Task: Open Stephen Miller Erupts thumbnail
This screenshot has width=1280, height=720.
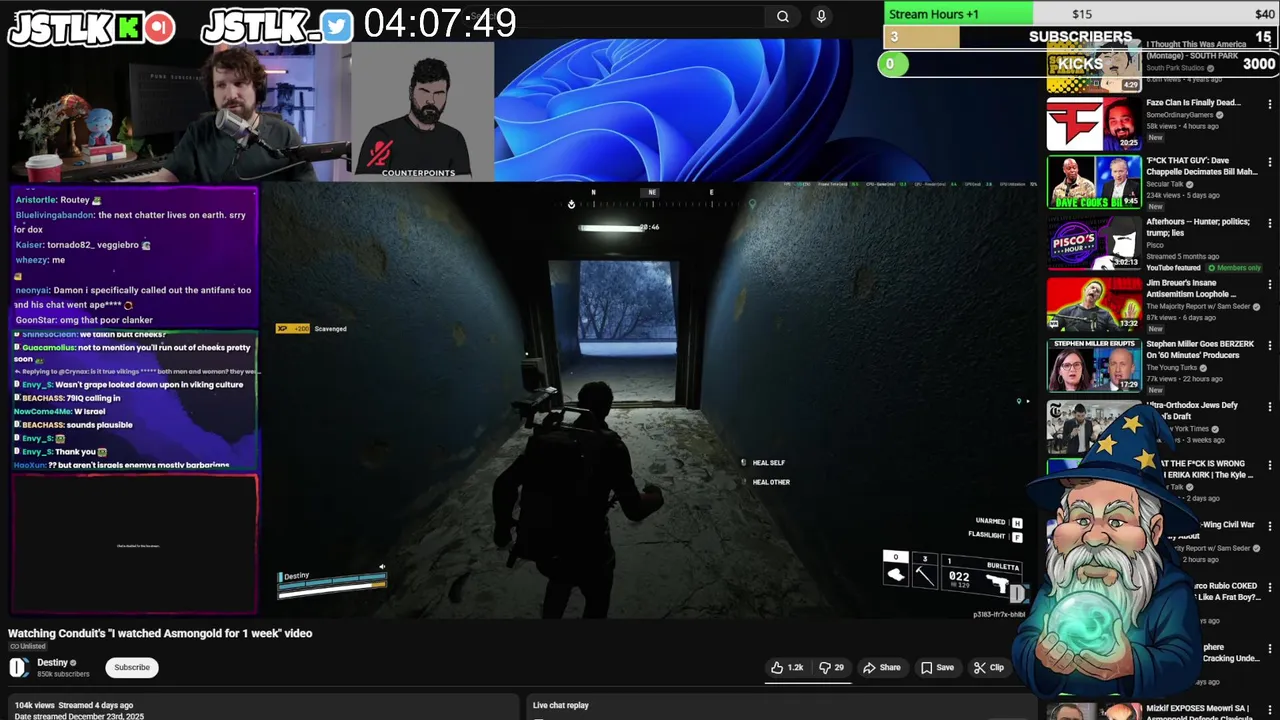Action: [x=1094, y=365]
